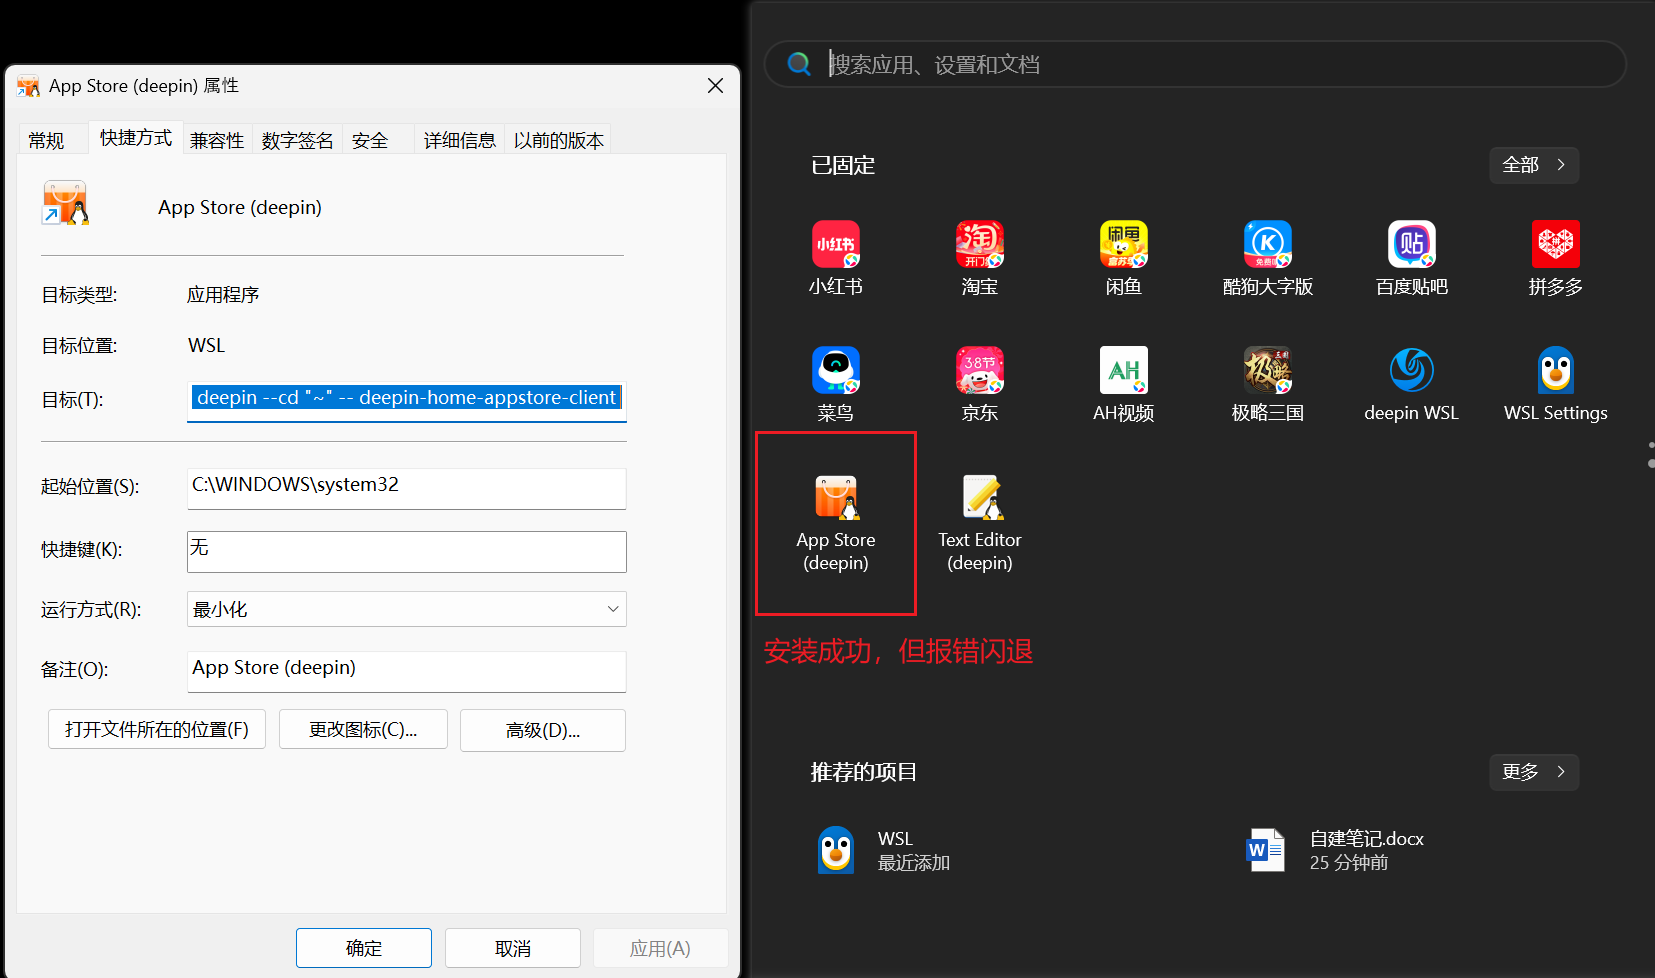Expand 更多 recommended items
This screenshot has width=1655, height=978.
click(1534, 772)
